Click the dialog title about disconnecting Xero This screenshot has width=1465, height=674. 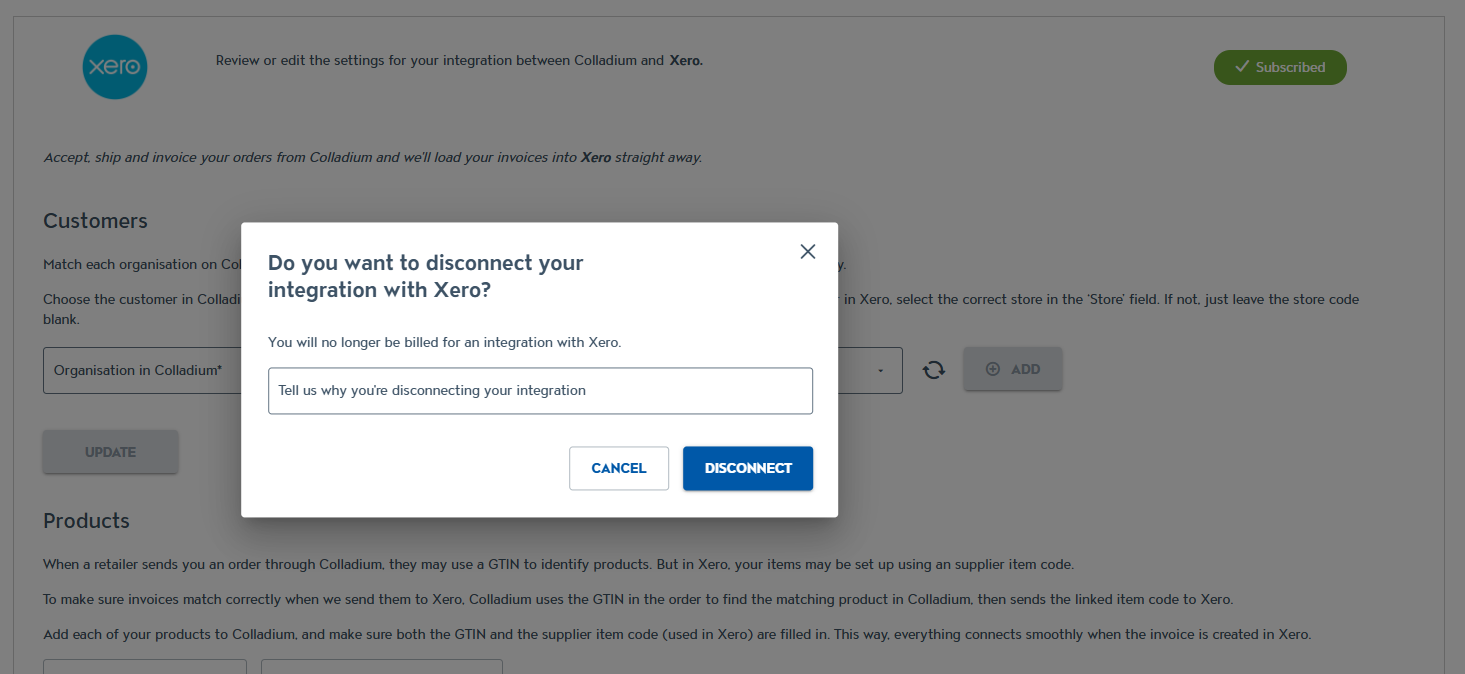(426, 277)
